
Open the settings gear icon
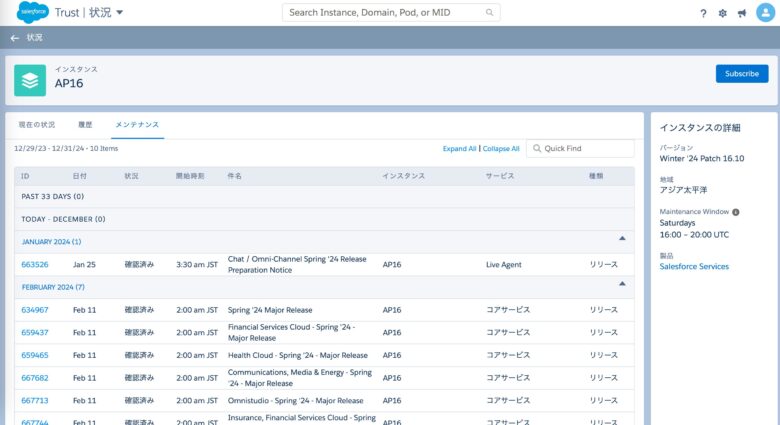[x=722, y=13]
